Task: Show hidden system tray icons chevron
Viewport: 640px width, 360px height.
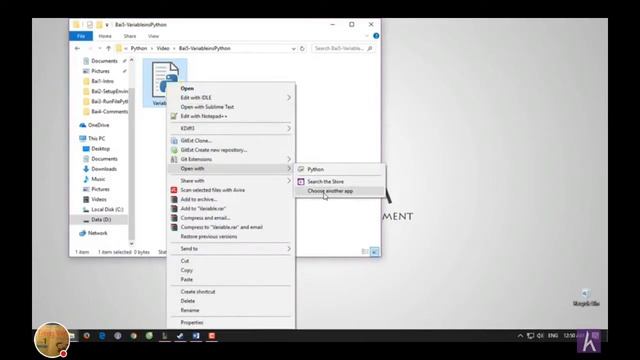Action: (x=520, y=336)
